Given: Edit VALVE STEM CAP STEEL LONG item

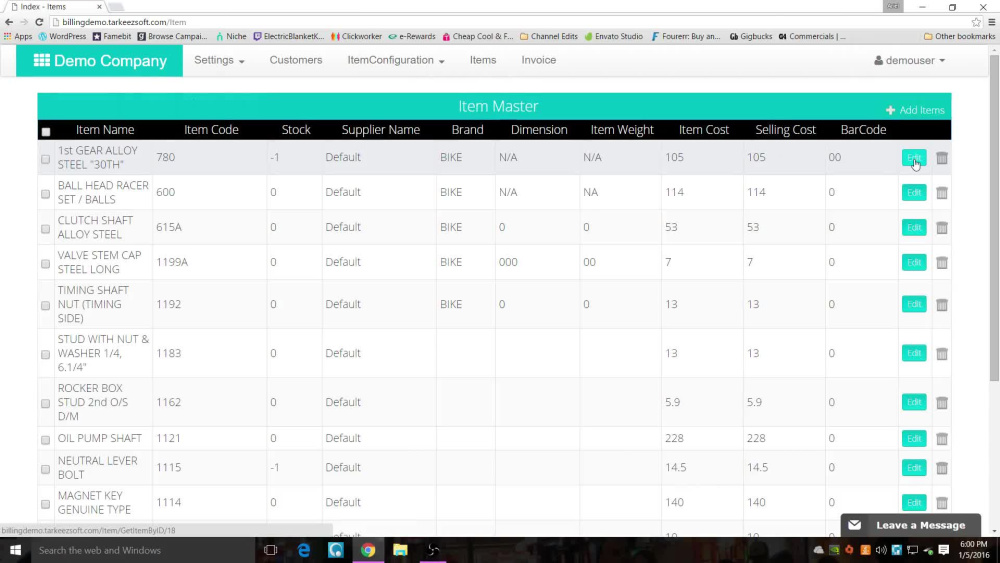Looking at the screenshot, I should pos(914,263).
